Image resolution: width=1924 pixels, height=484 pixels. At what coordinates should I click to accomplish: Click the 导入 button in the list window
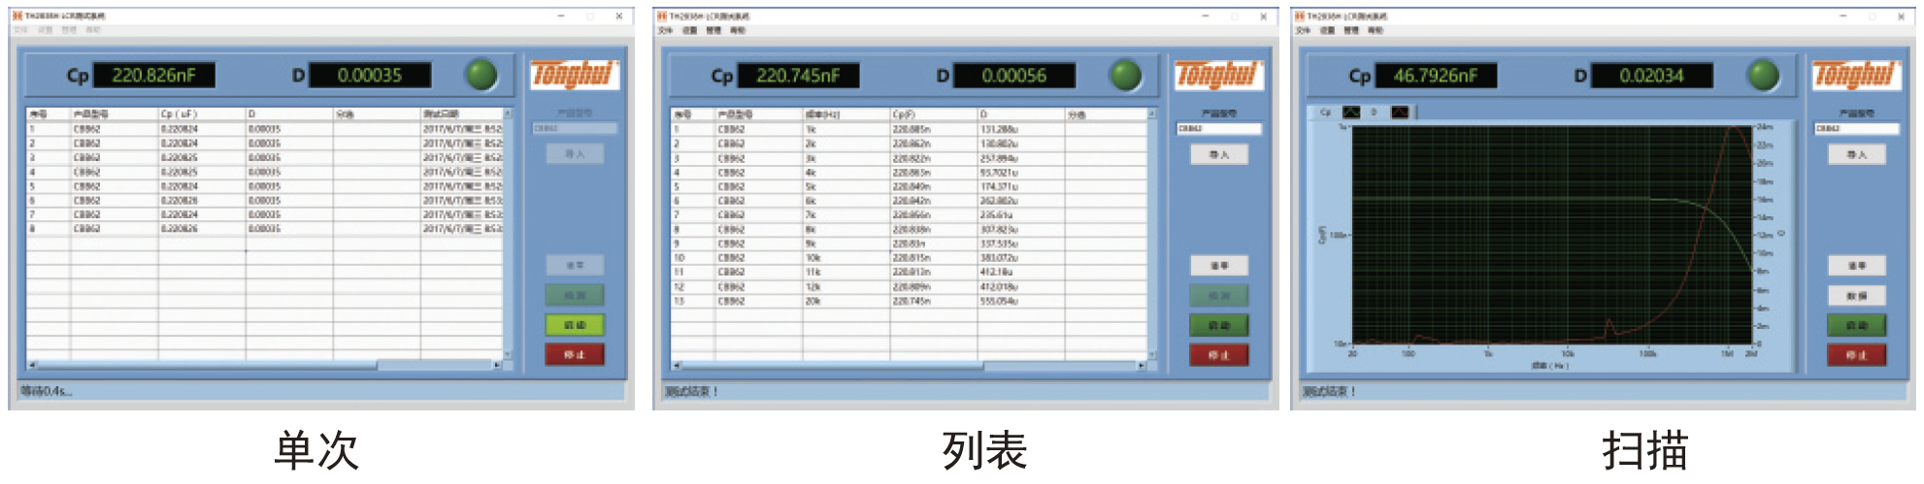click(1218, 154)
